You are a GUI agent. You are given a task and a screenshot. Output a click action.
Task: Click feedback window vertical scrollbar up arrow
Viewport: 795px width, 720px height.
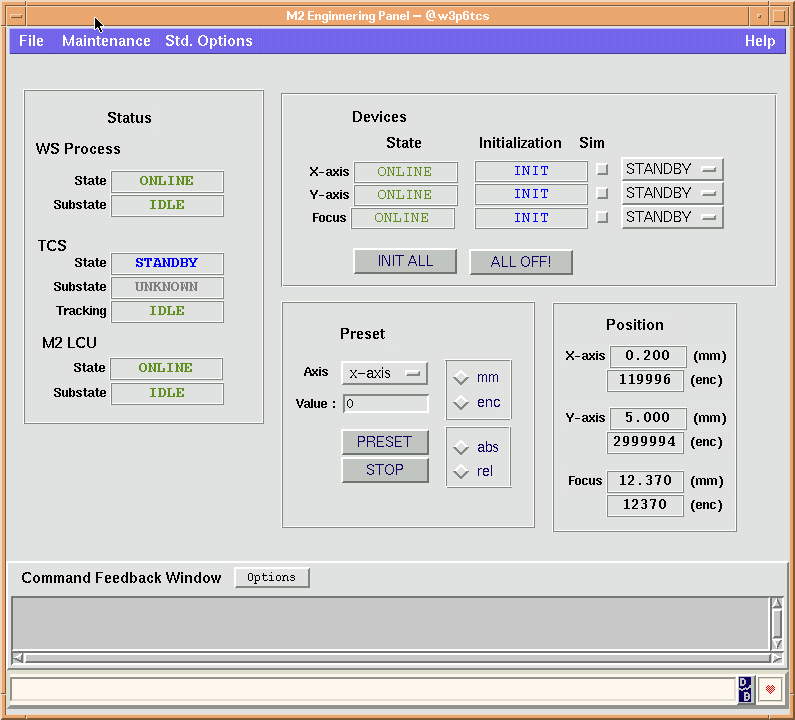[x=777, y=603]
